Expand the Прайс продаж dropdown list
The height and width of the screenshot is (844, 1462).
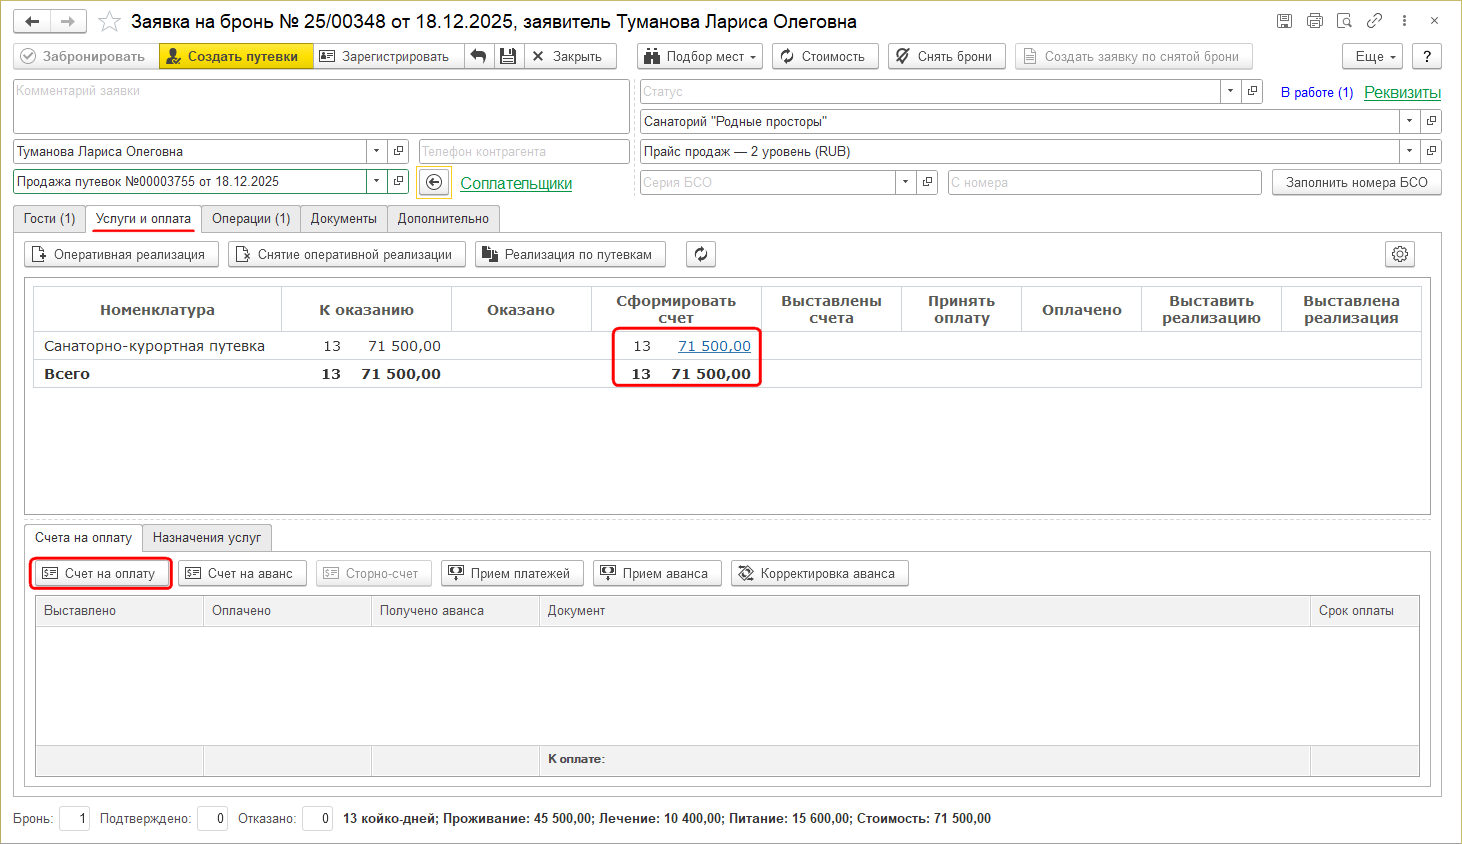pyautogui.click(x=1409, y=151)
